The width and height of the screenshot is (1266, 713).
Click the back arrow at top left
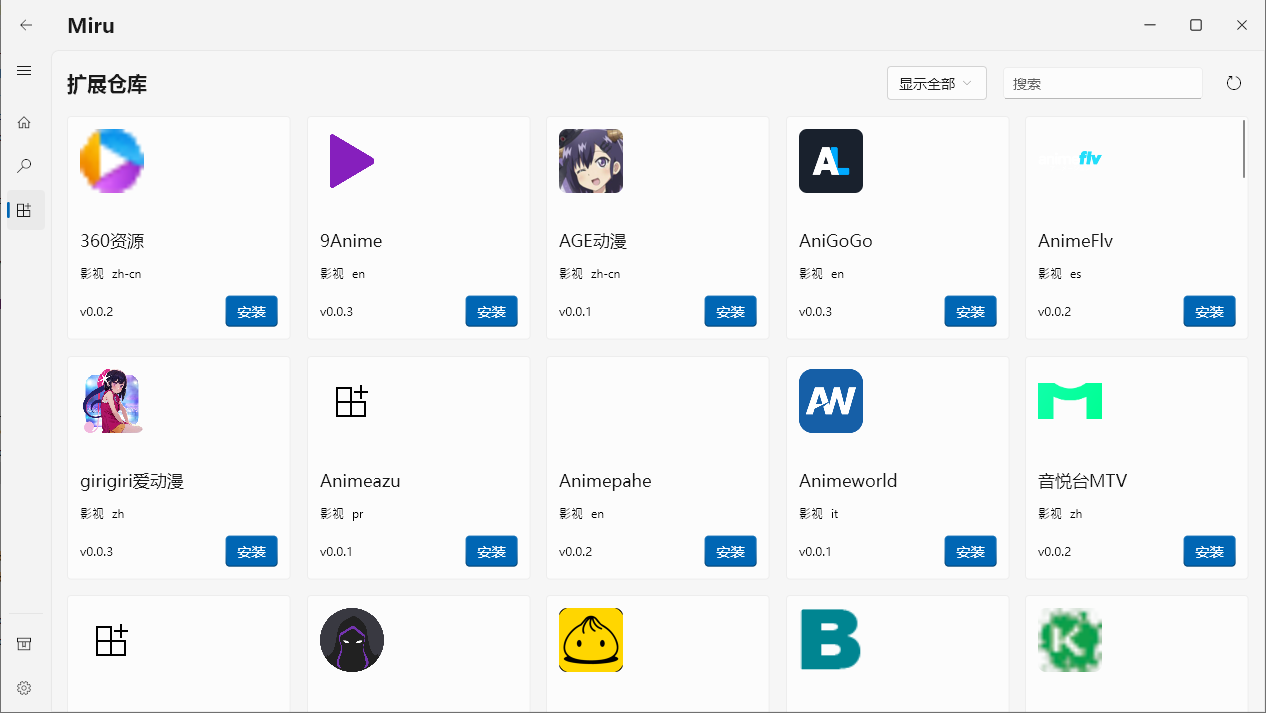(26, 25)
